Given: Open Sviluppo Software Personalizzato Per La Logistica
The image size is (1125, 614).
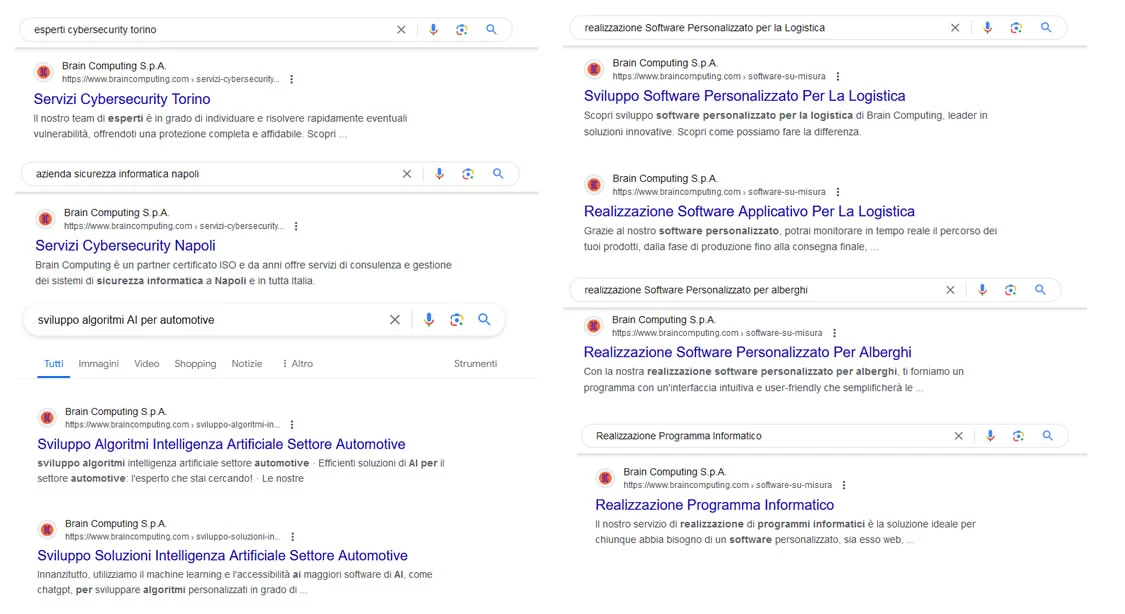Looking at the screenshot, I should tap(745, 96).
